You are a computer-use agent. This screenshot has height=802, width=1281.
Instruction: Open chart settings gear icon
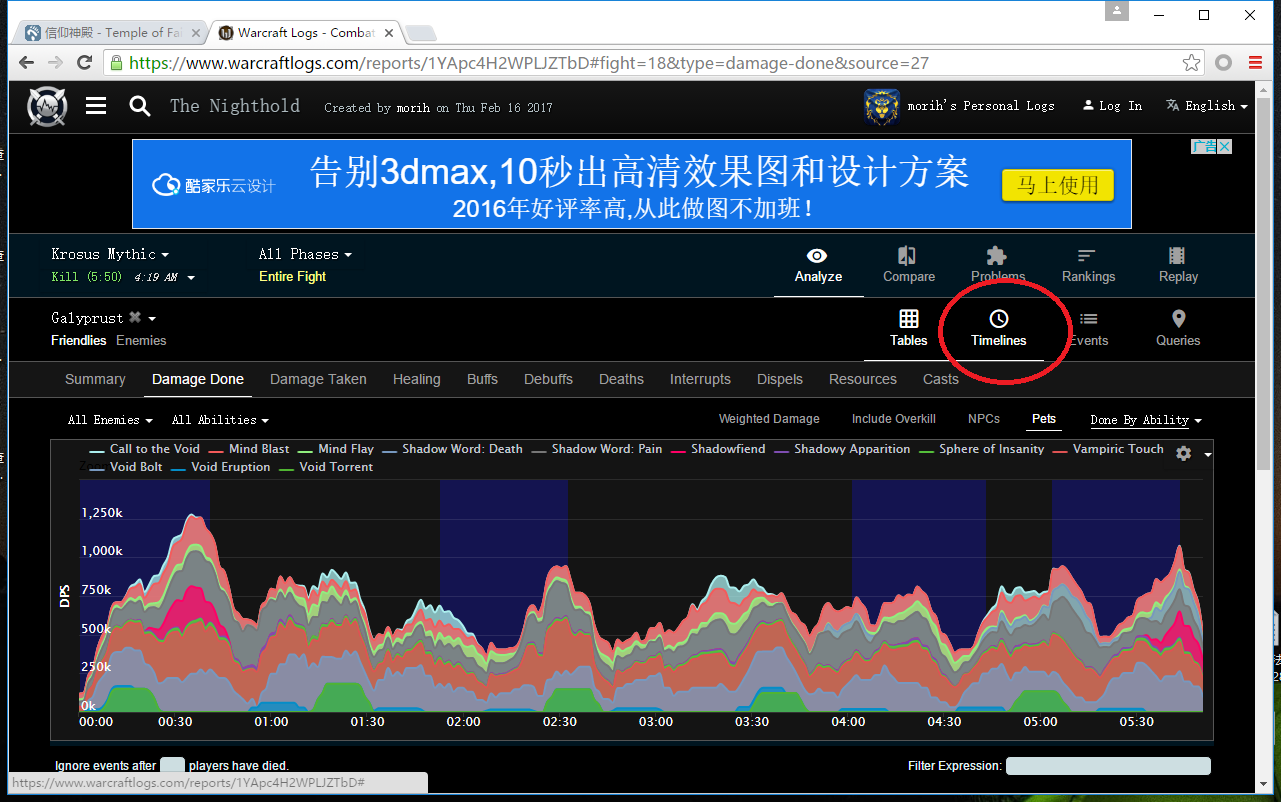pyautogui.click(x=1184, y=453)
